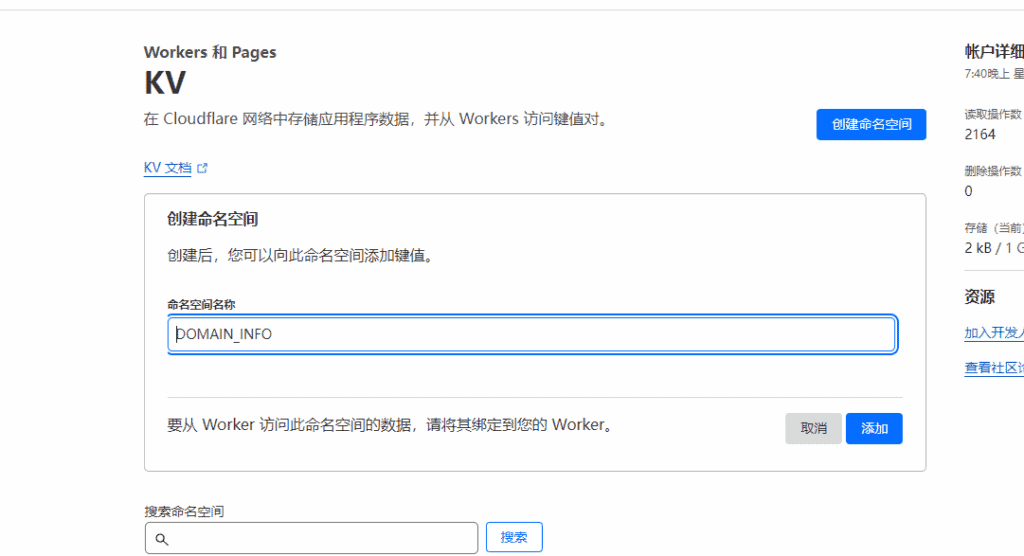Click the 命名空间名称 field label
This screenshot has height=556, width=1024.
(201, 304)
